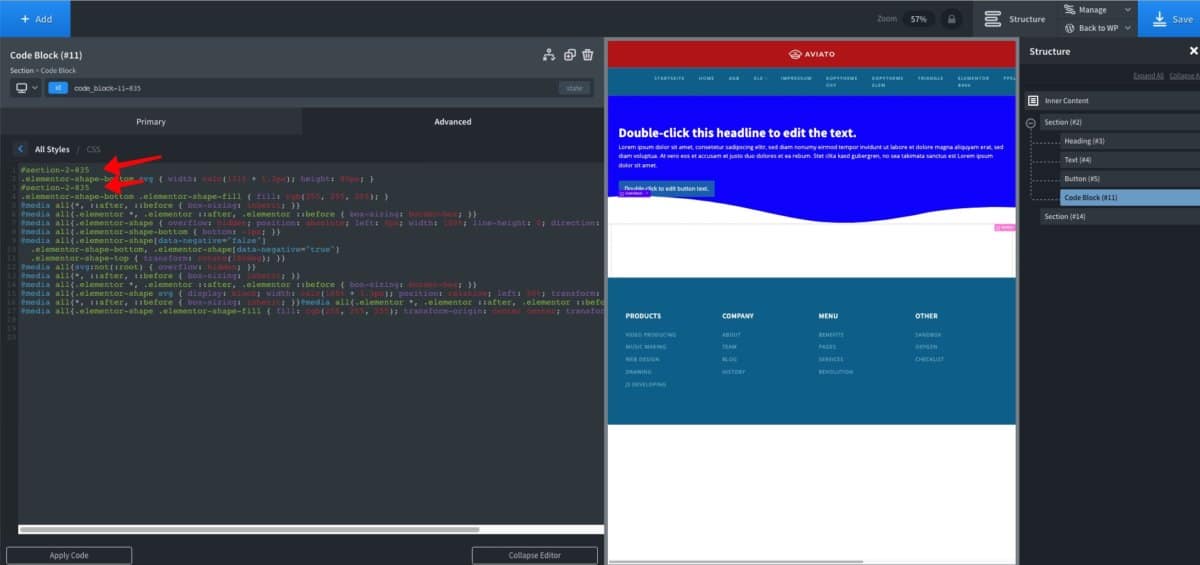Viewport: 1200px width, 565px height.
Task: Delete the Code Block with trash icon
Action: point(588,56)
